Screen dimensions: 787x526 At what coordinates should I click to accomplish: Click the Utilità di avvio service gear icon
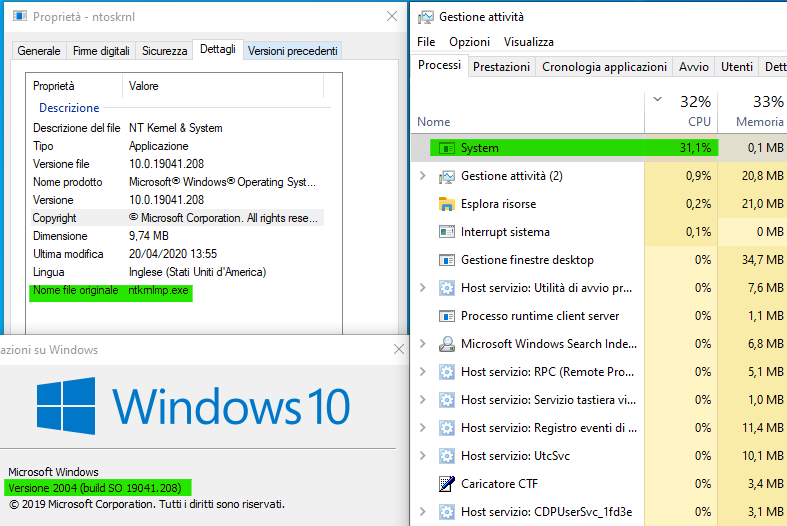[x=447, y=288]
